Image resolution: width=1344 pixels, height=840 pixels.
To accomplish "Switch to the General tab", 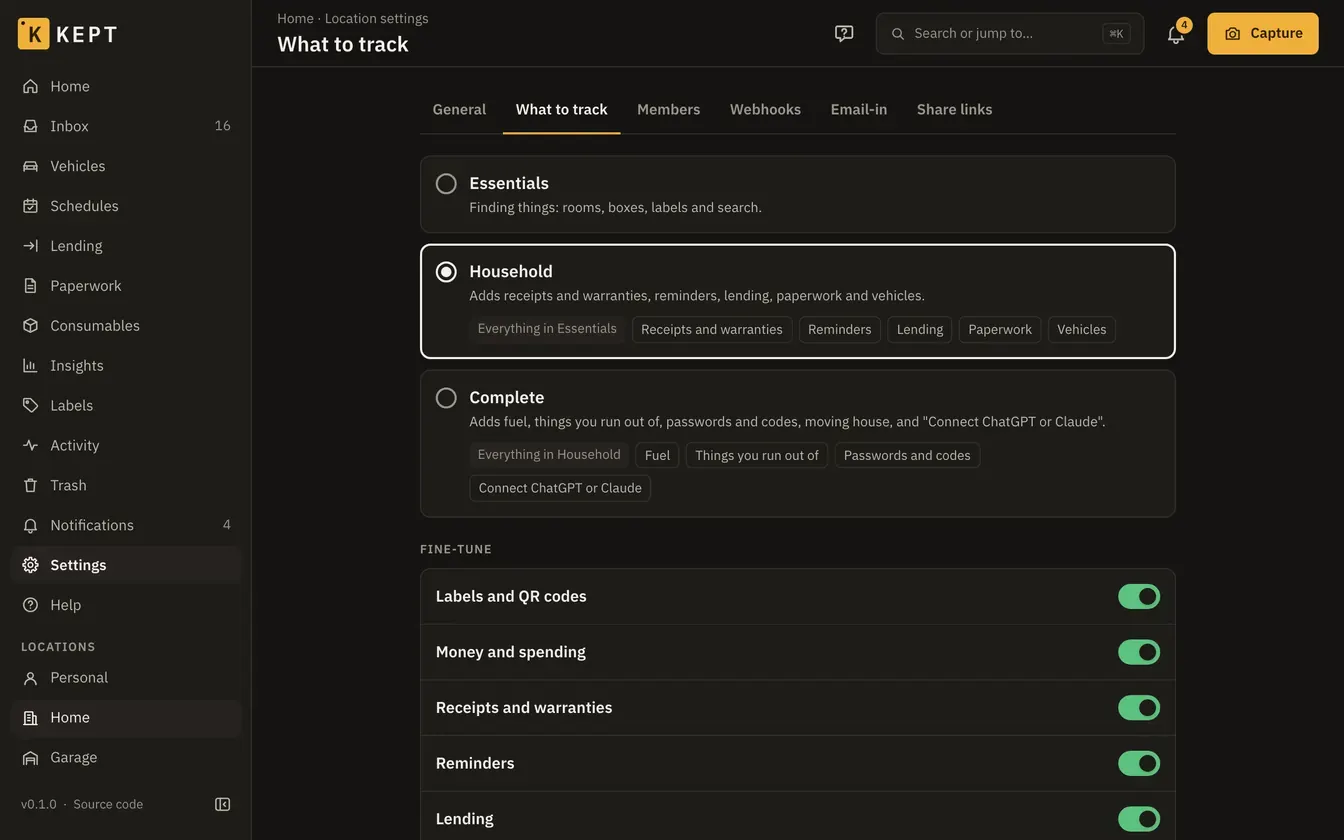I will (459, 109).
